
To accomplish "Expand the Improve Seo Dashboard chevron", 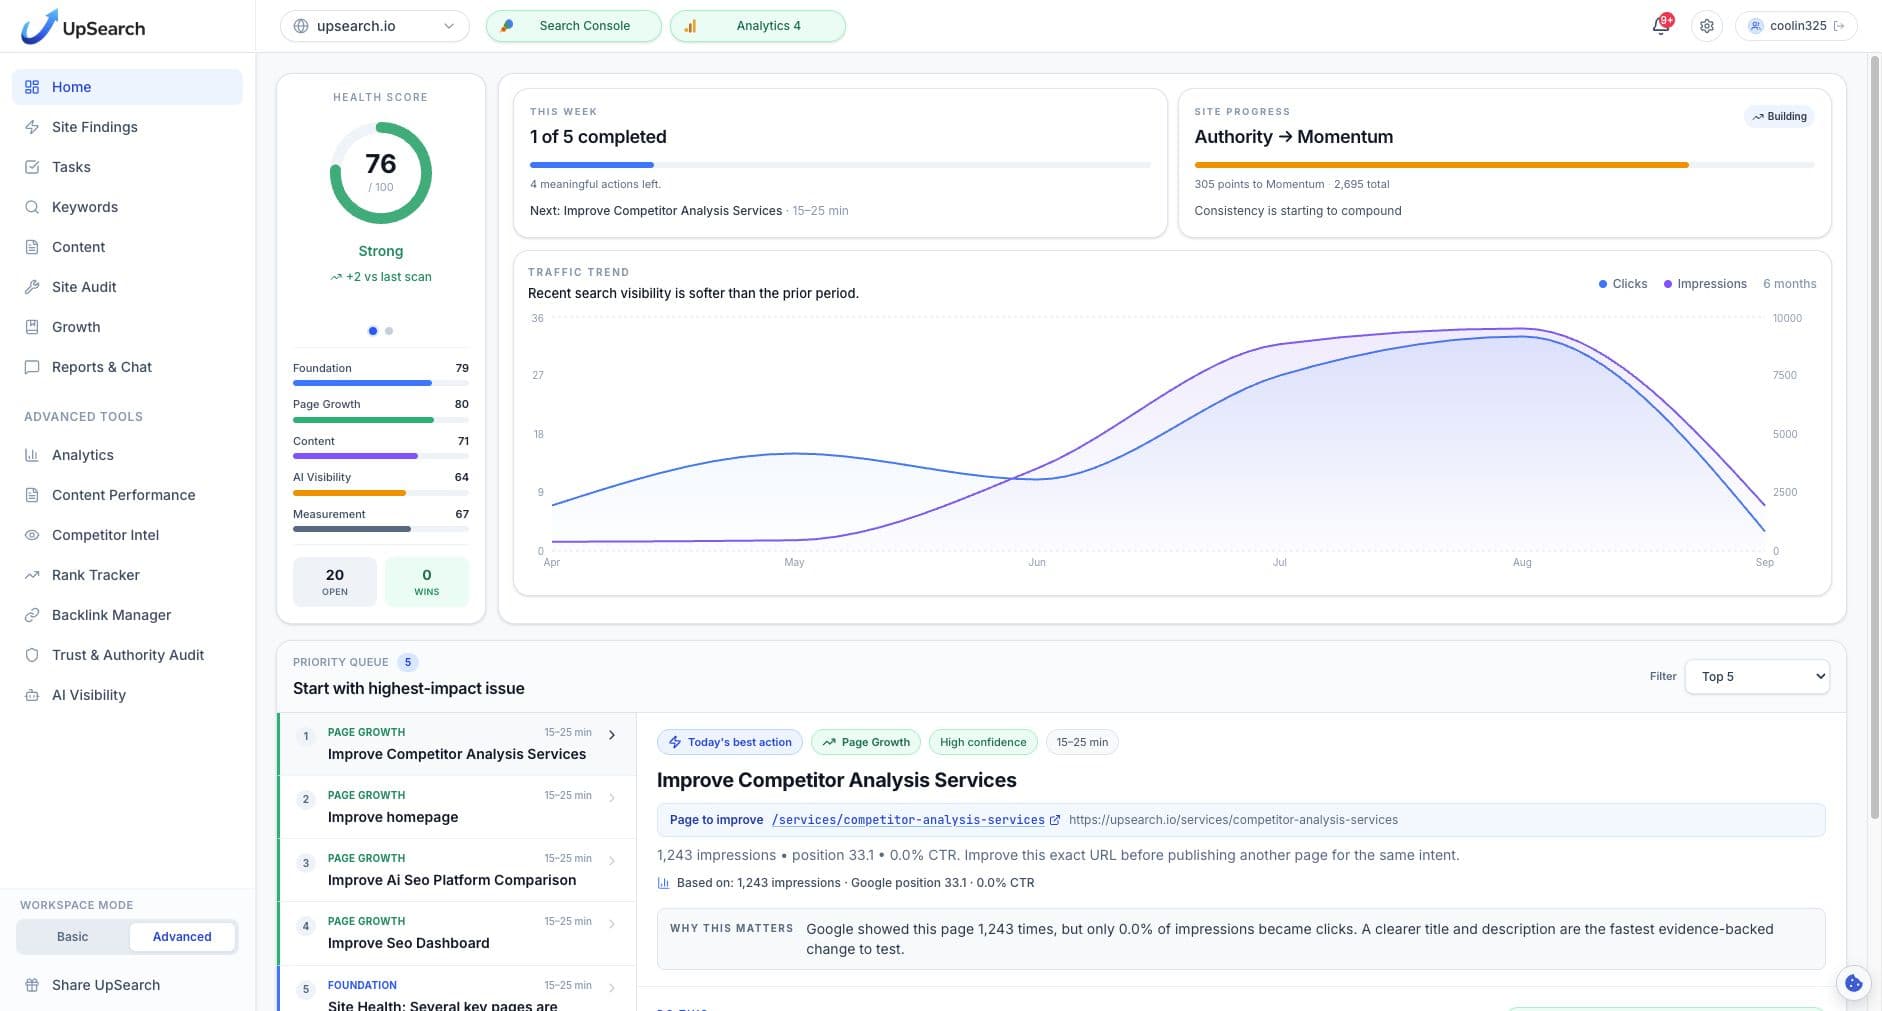I will coord(612,924).
